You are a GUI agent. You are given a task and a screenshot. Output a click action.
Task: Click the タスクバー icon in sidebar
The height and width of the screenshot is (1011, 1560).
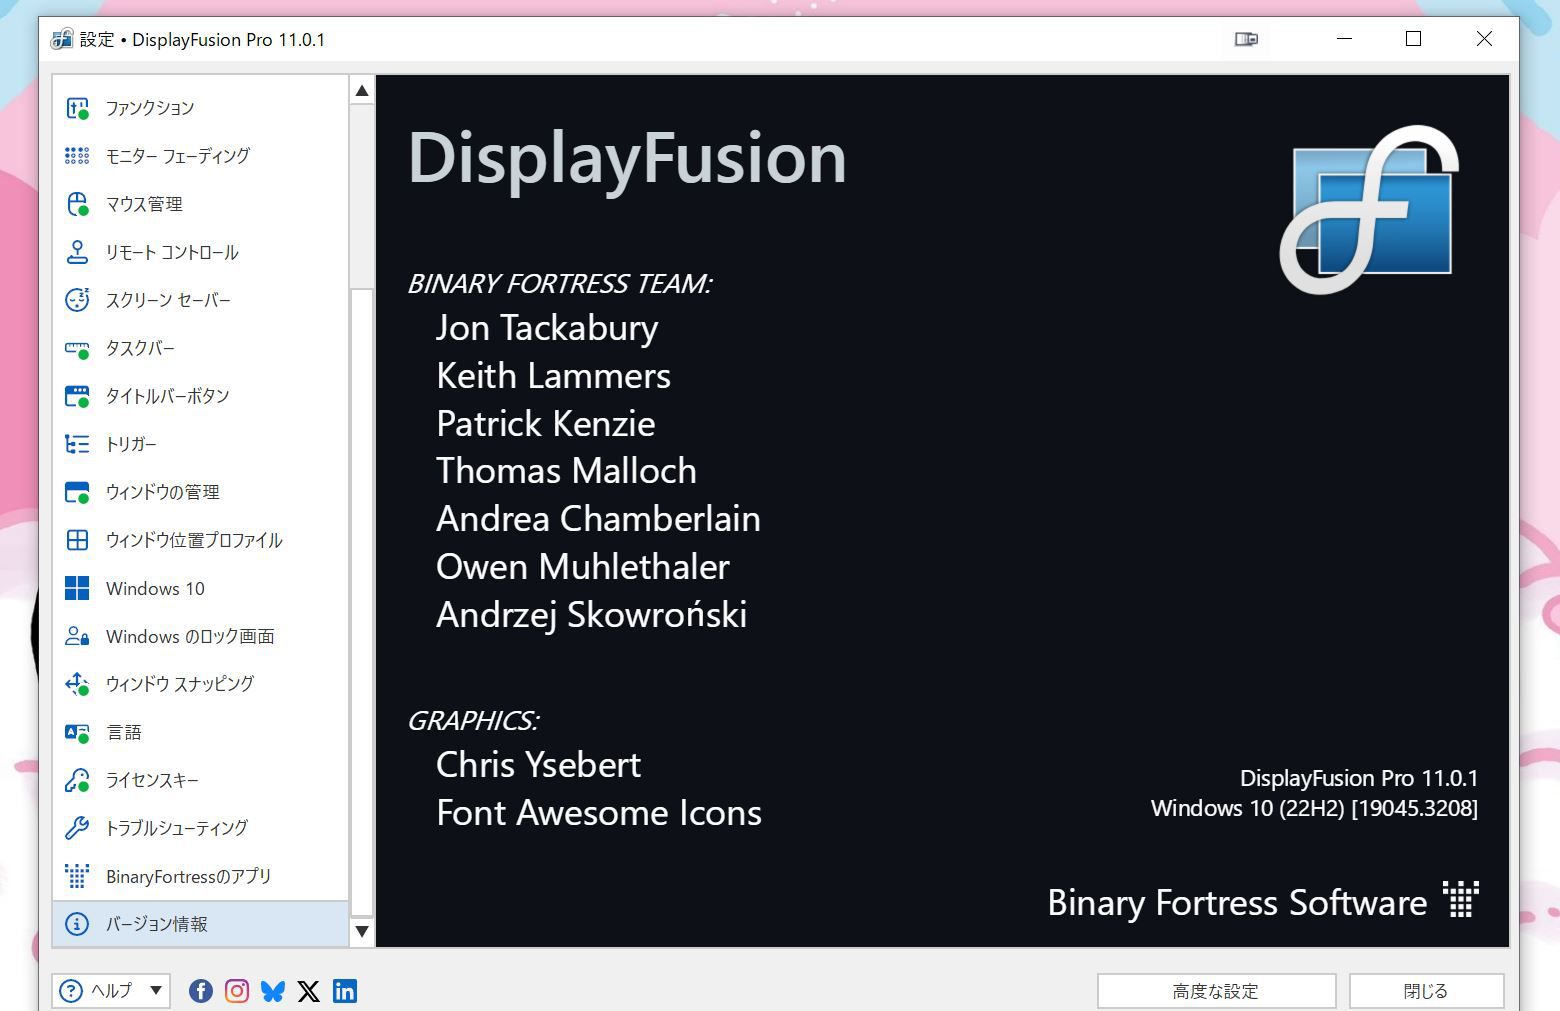point(77,348)
